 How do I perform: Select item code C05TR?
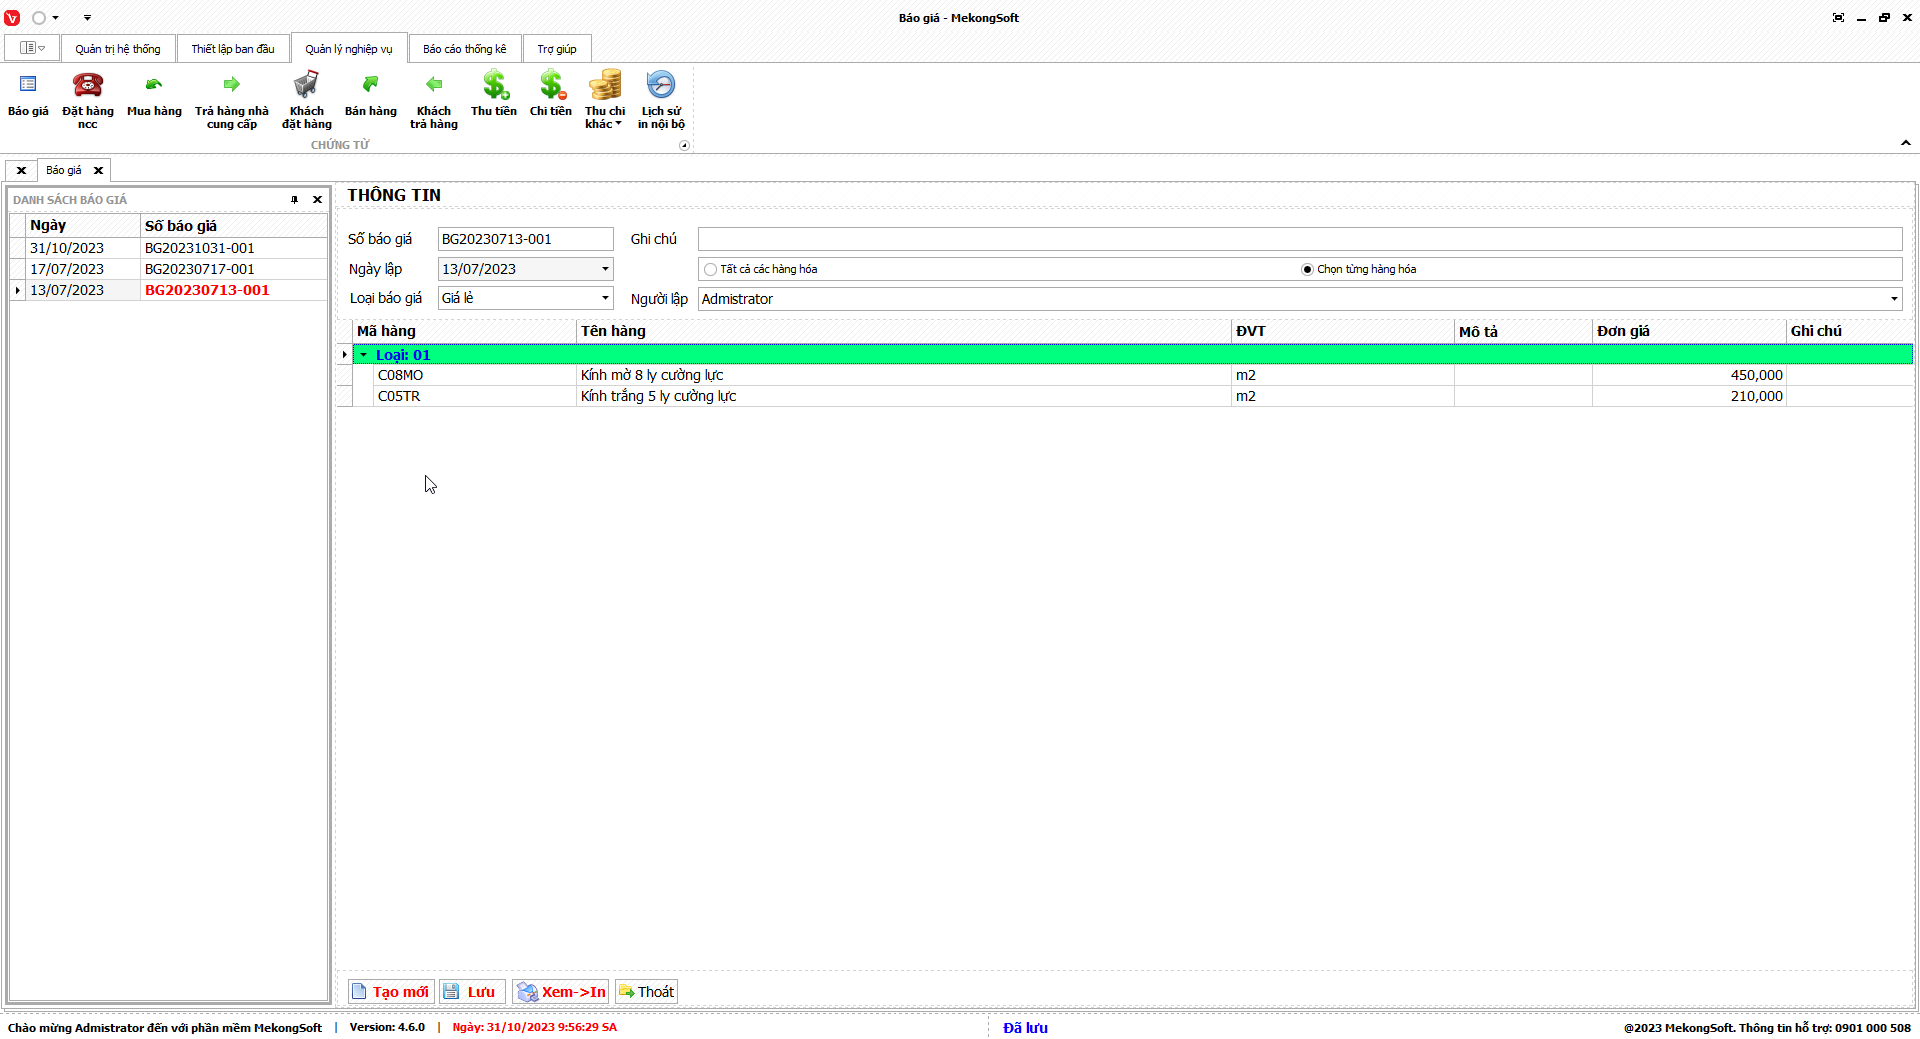coord(475,396)
